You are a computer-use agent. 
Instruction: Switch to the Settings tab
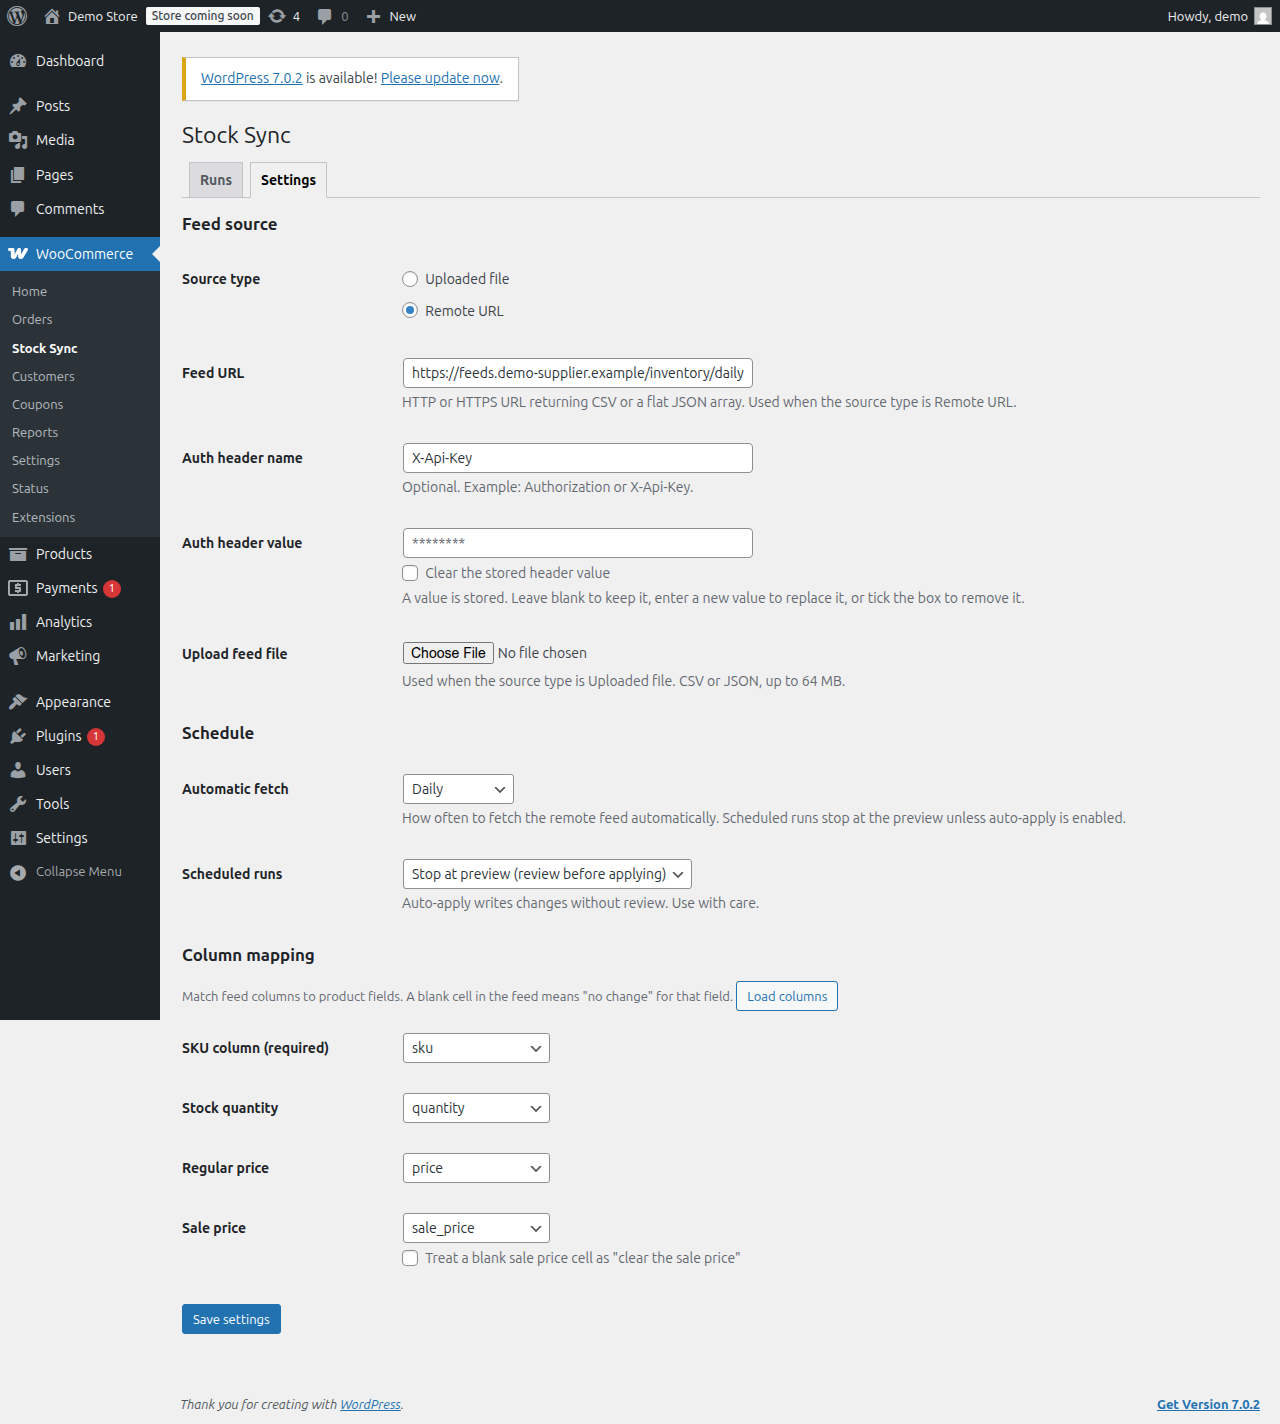coord(288,180)
